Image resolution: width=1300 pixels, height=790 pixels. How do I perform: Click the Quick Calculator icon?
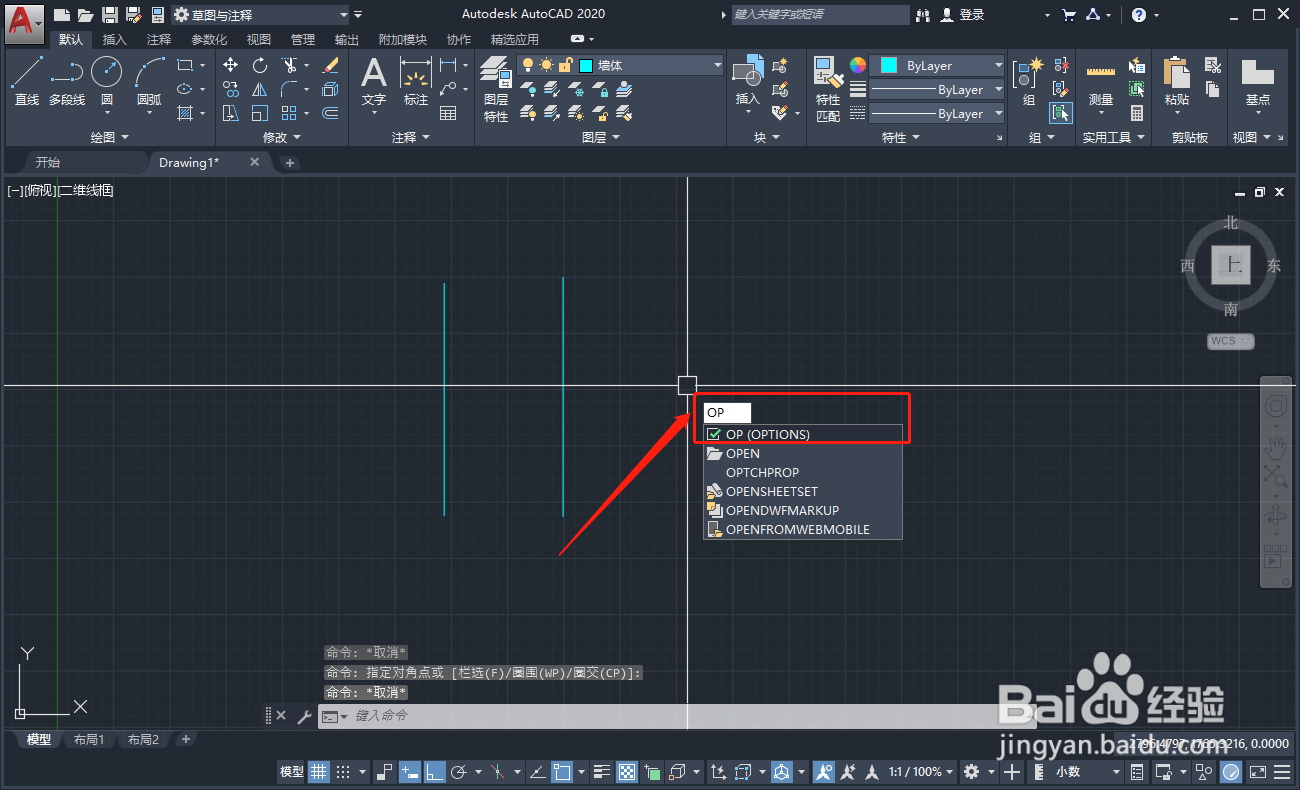(1137, 113)
